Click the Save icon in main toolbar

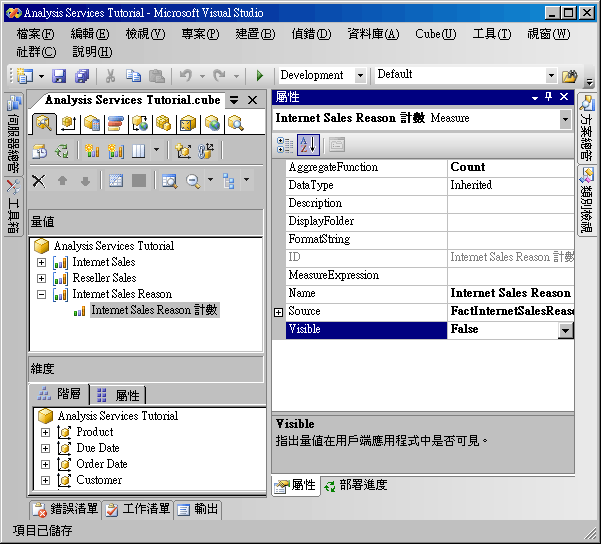click(59, 76)
